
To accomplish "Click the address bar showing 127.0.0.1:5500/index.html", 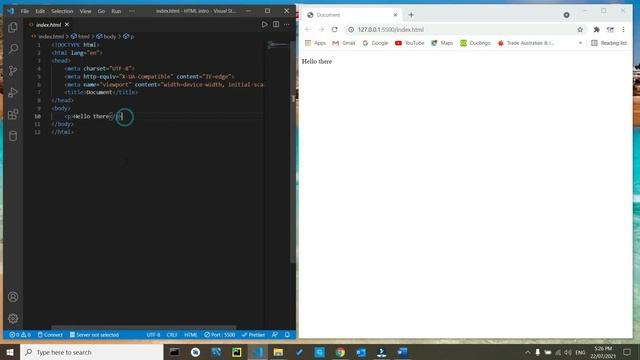I will [465, 29].
